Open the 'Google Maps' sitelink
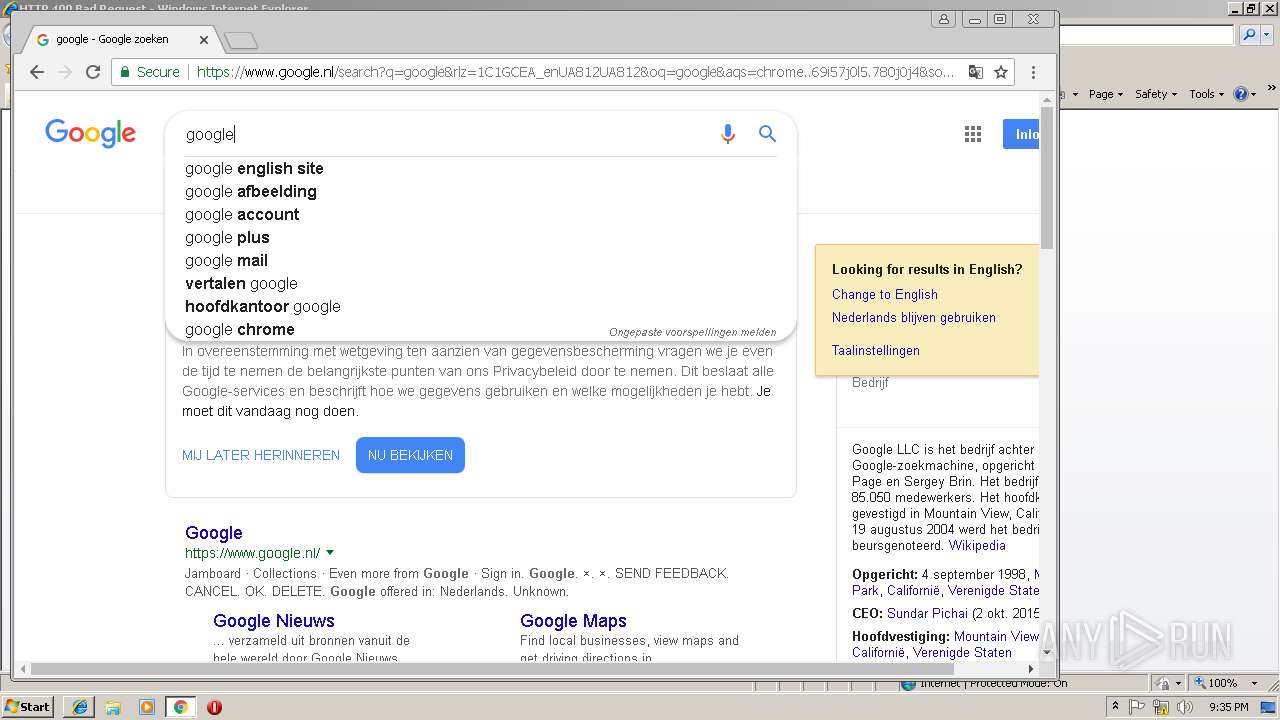The height and width of the screenshot is (720, 1280). click(573, 621)
